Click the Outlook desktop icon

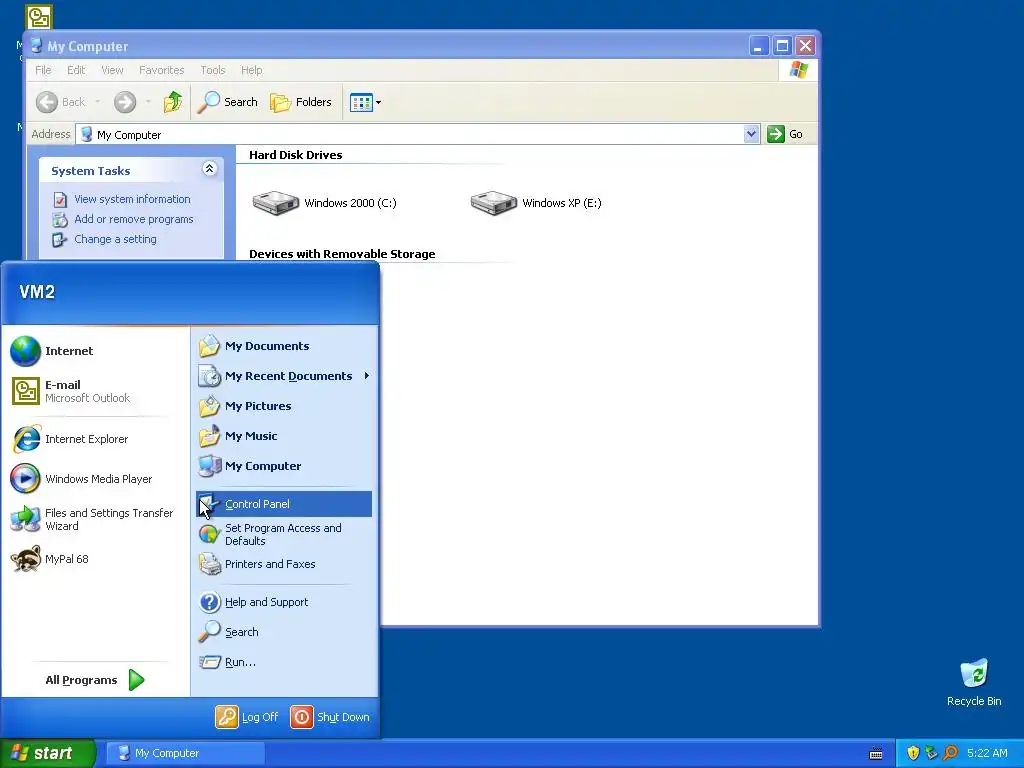click(x=39, y=17)
